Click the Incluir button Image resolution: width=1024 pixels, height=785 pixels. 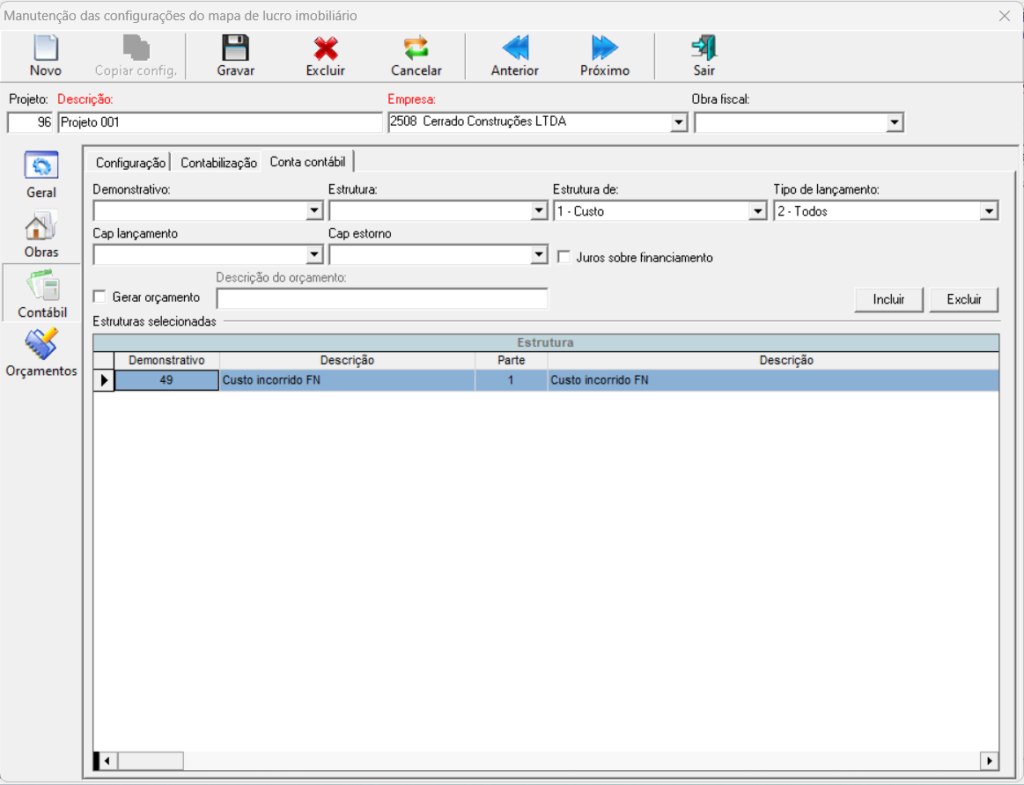pyautogui.click(x=888, y=299)
